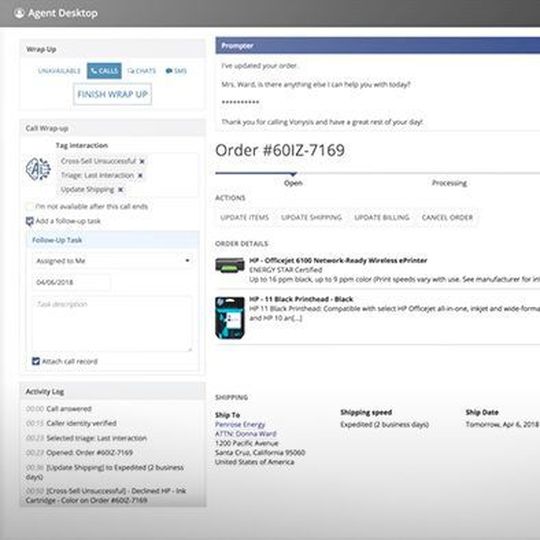Click the follow-up date field 04/06/2018
This screenshot has height=540, width=540.
click(x=71, y=282)
